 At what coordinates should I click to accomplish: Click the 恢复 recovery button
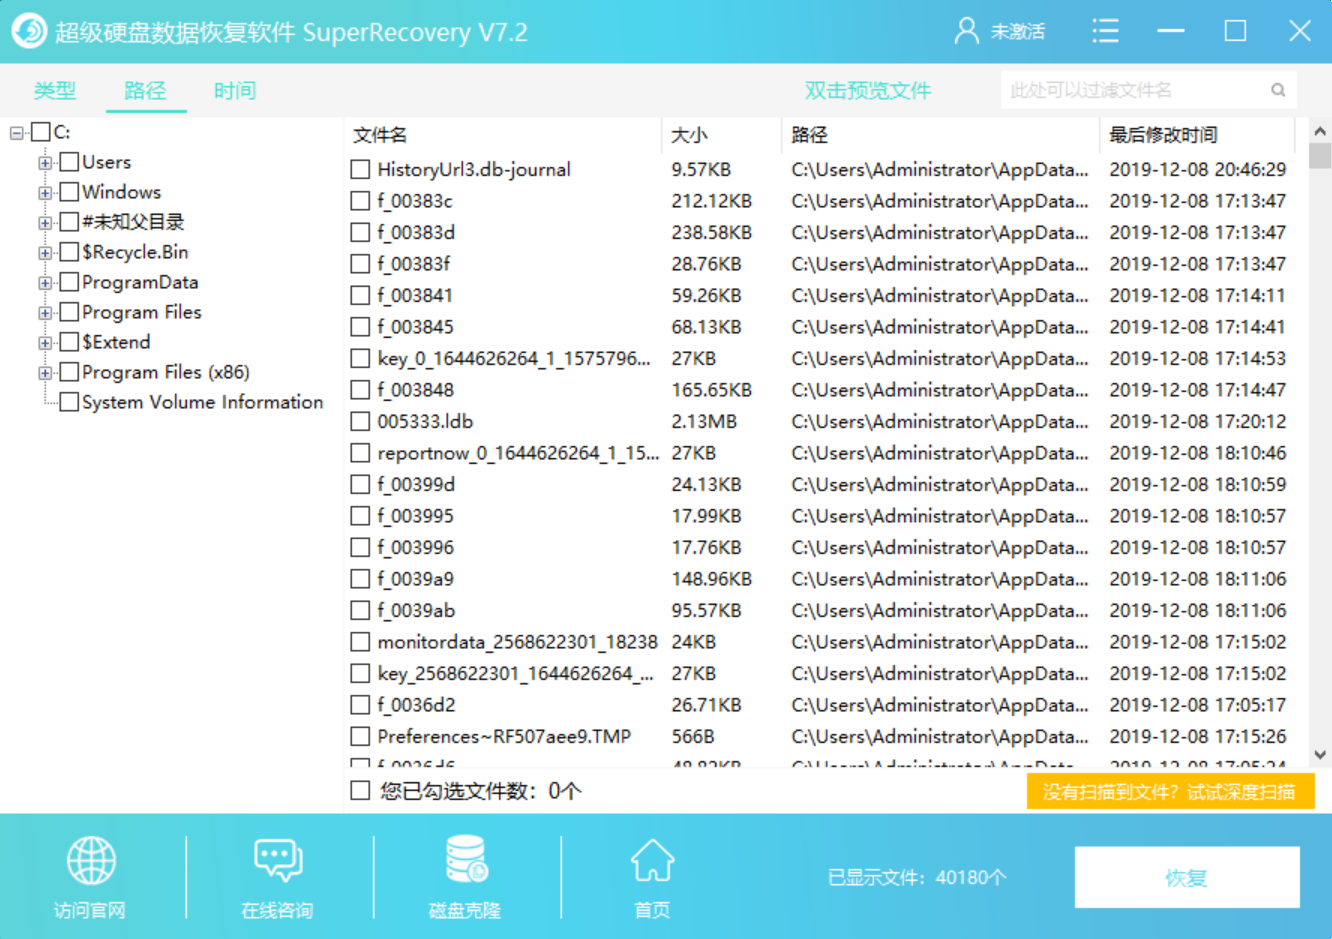1187,877
